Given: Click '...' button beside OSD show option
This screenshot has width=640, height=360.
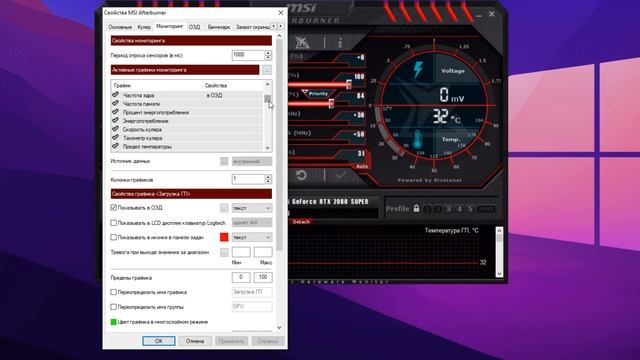Looking at the screenshot, I should 224,208.
